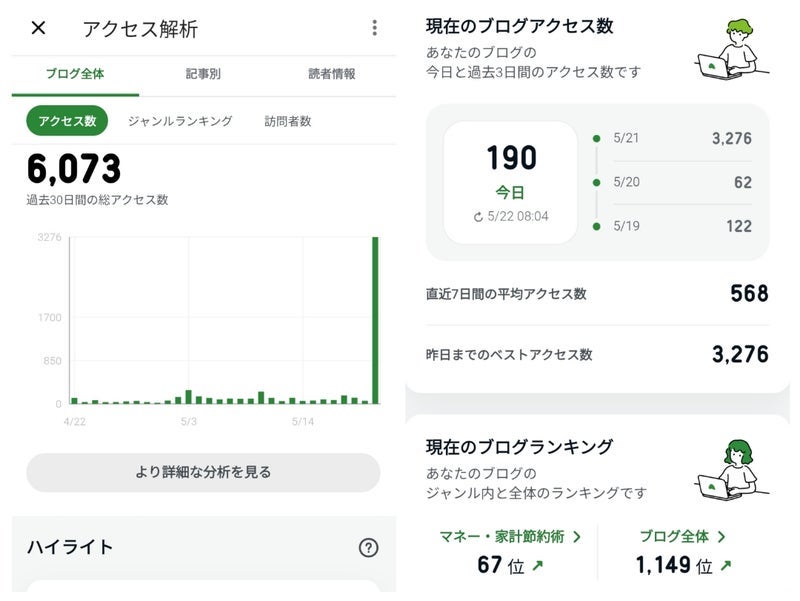800x601 pixels.
Task: Switch to ジャンルランキング filter
Action: 180,121
